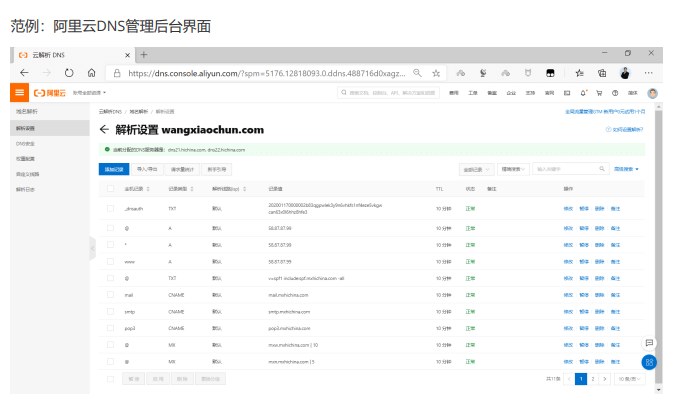Tick the footer checkbox beside 暂停 button
Image resolution: width=678 pixels, height=409 pixels.
coord(110,379)
